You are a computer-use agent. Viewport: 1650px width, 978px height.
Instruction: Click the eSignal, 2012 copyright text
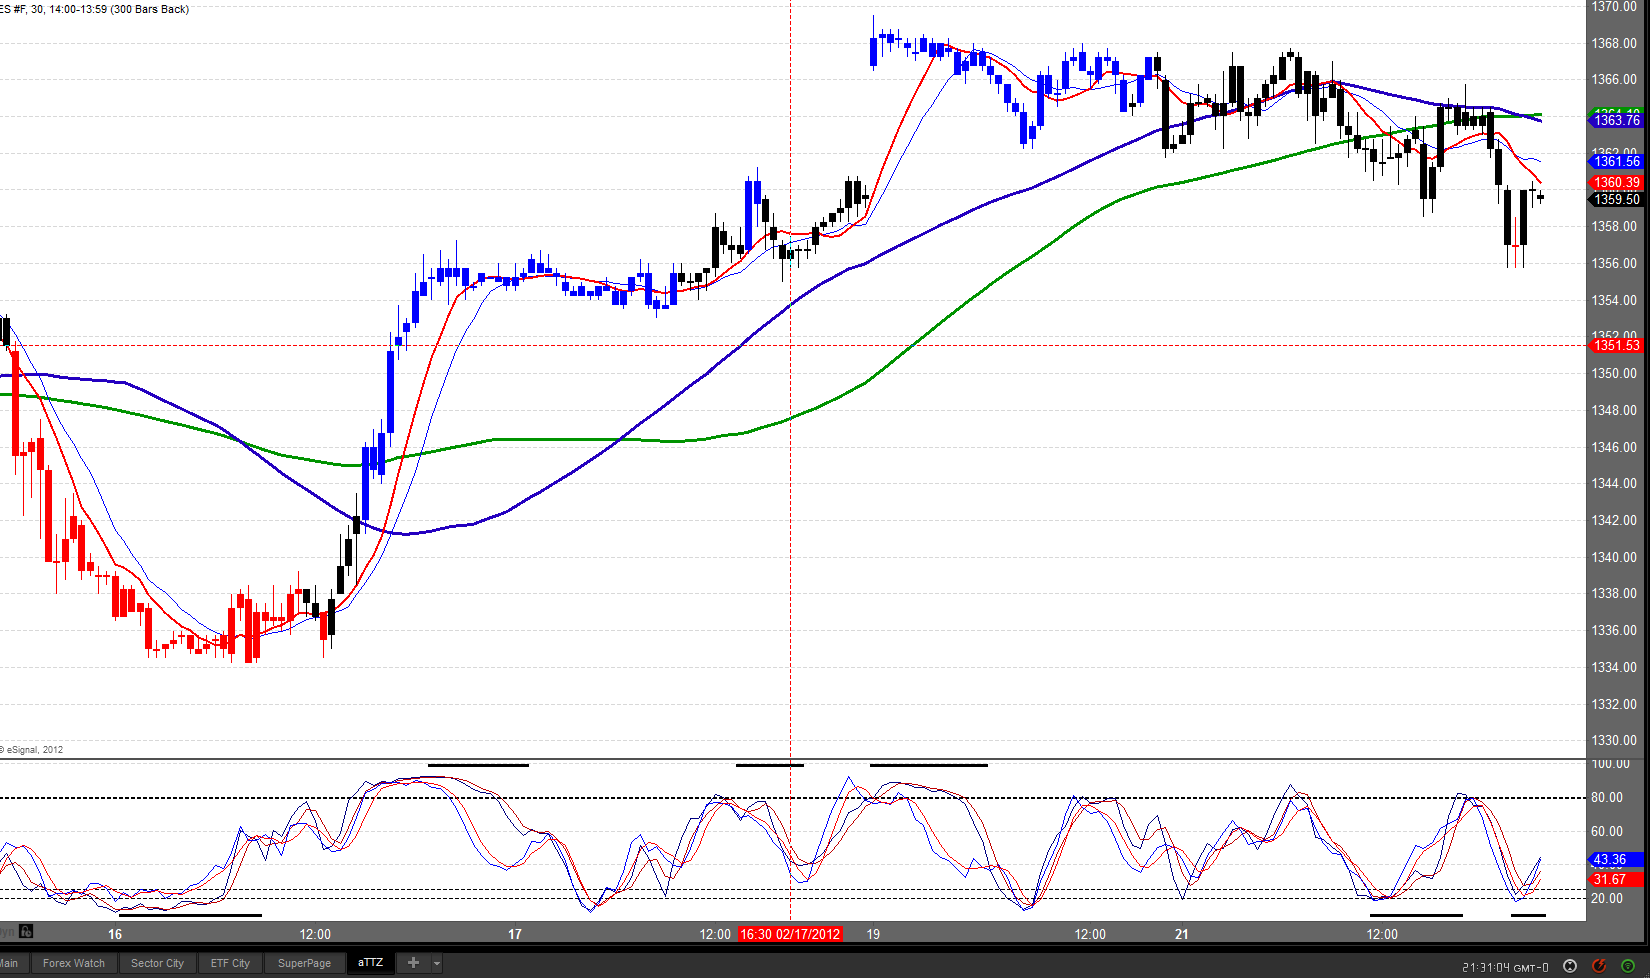33,749
